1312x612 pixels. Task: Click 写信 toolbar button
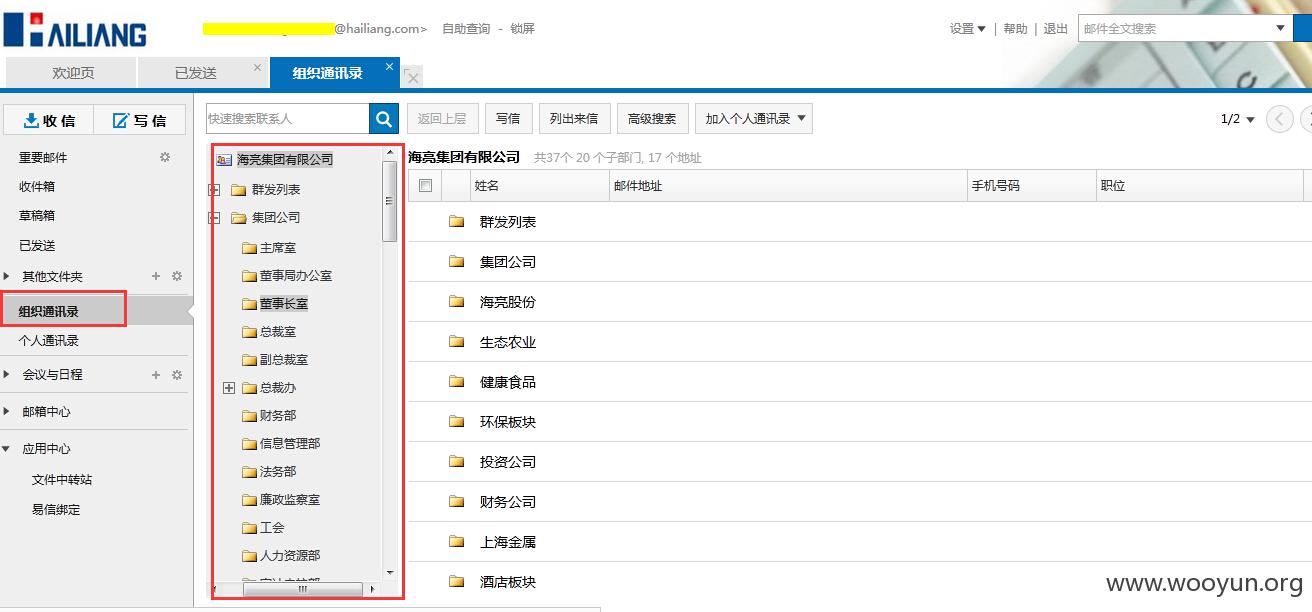(x=508, y=118)
